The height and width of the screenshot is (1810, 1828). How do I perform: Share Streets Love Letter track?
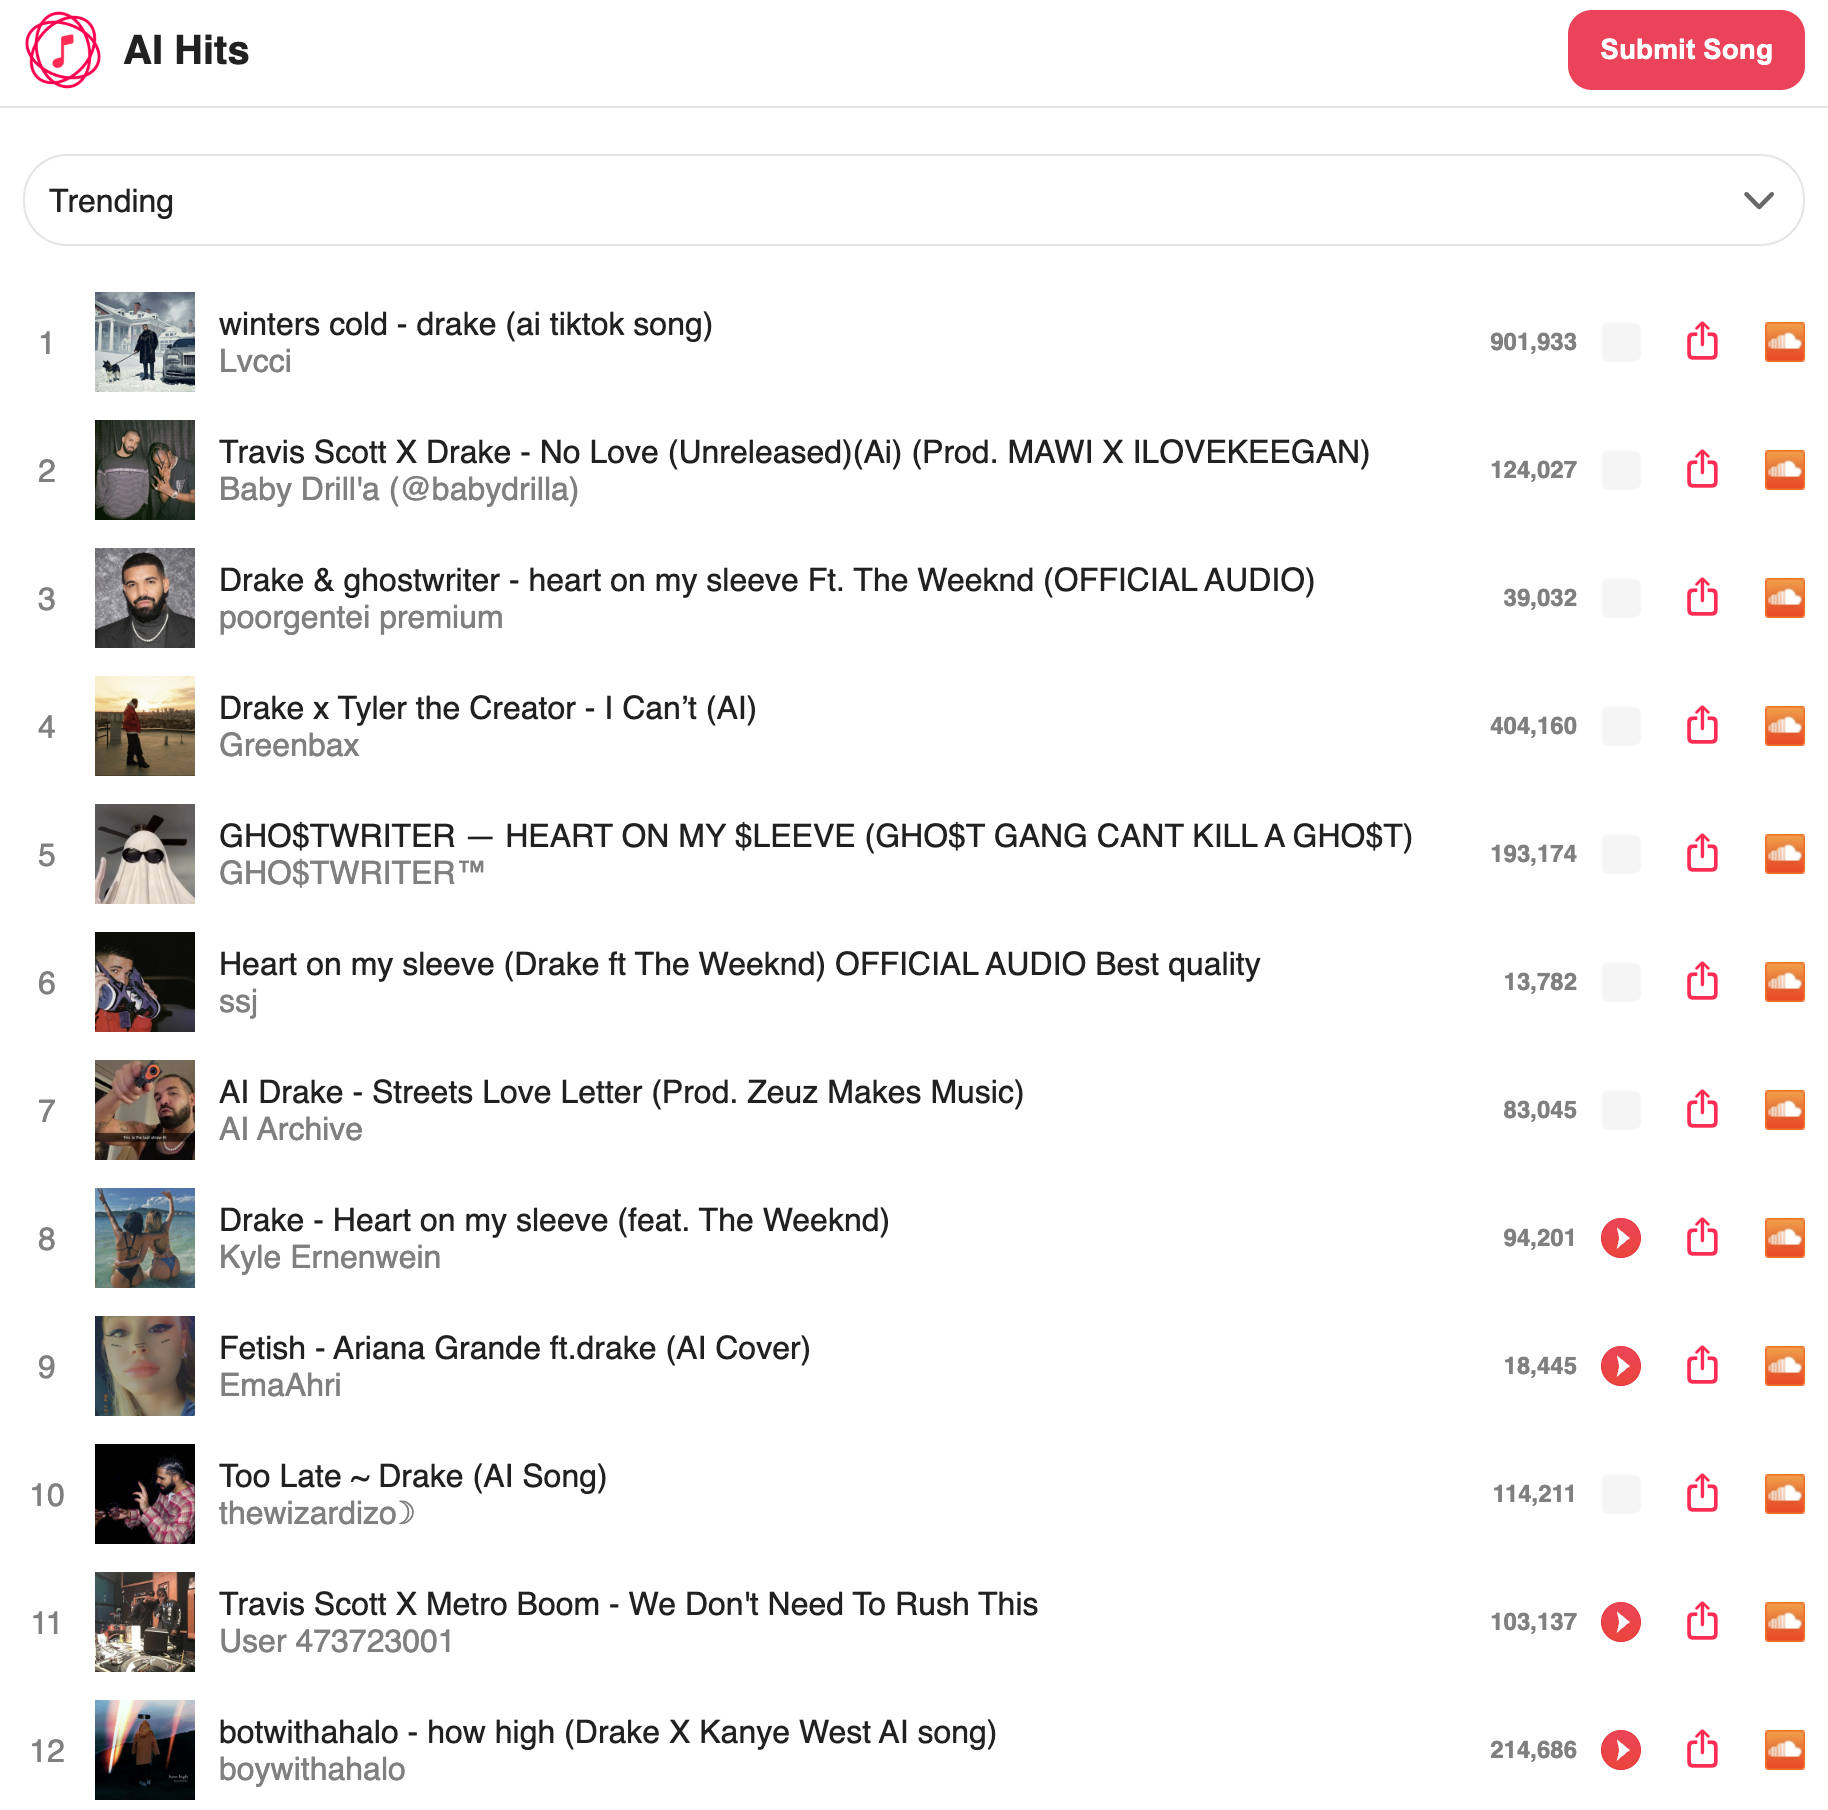1702,1110
